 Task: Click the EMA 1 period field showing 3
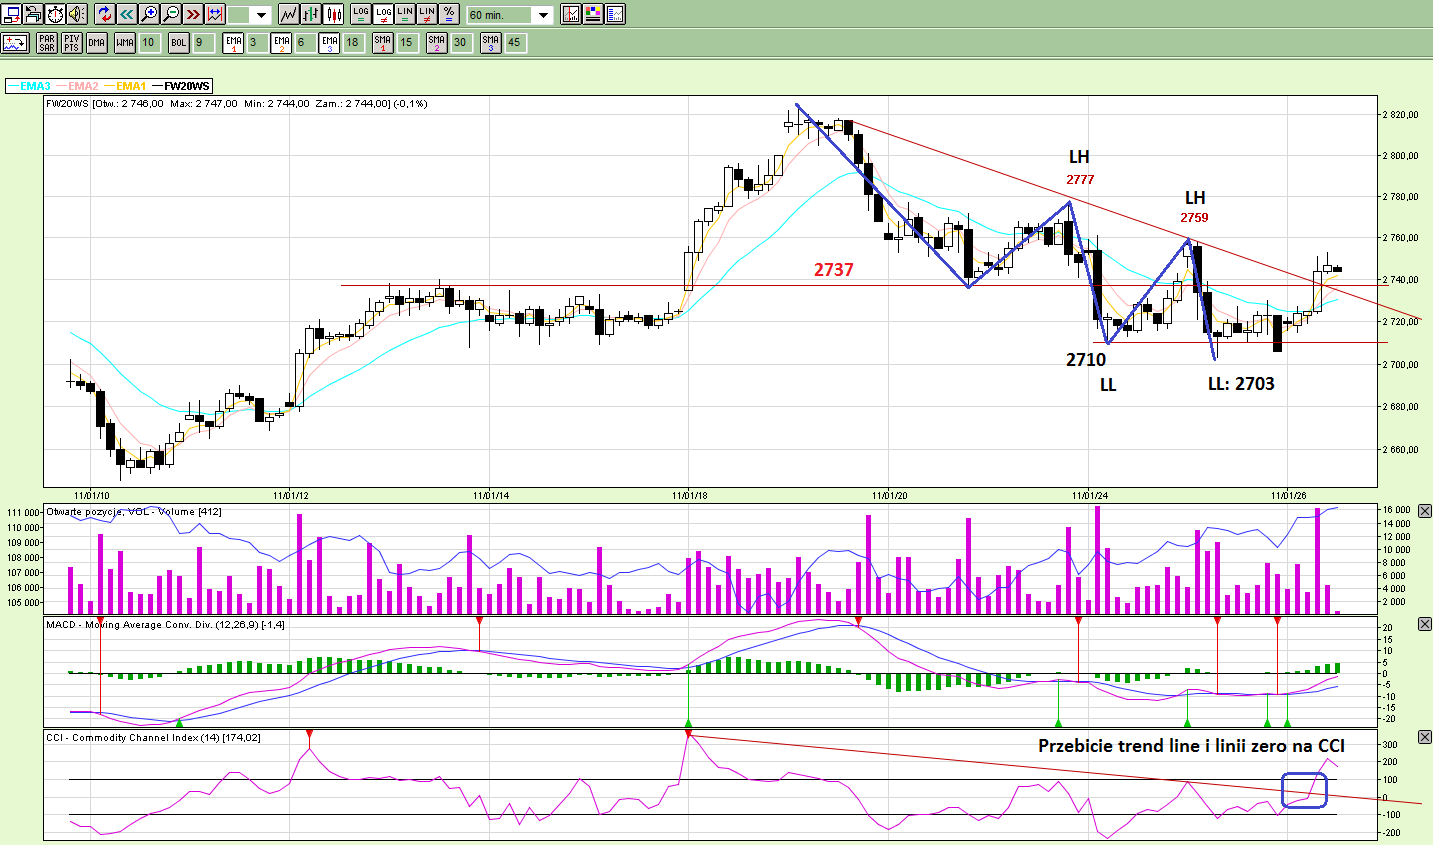click(x=257, y=42)
